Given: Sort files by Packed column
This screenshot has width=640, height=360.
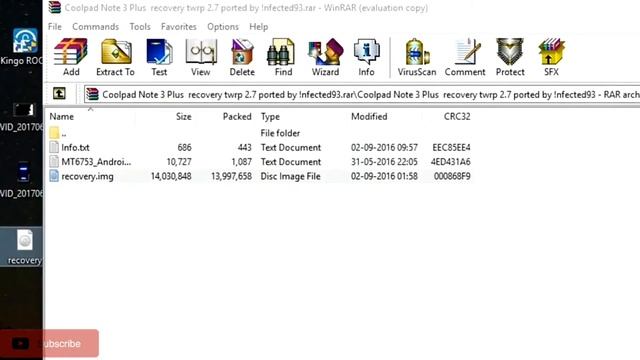Looking at the screenshot, I should 237,116.
